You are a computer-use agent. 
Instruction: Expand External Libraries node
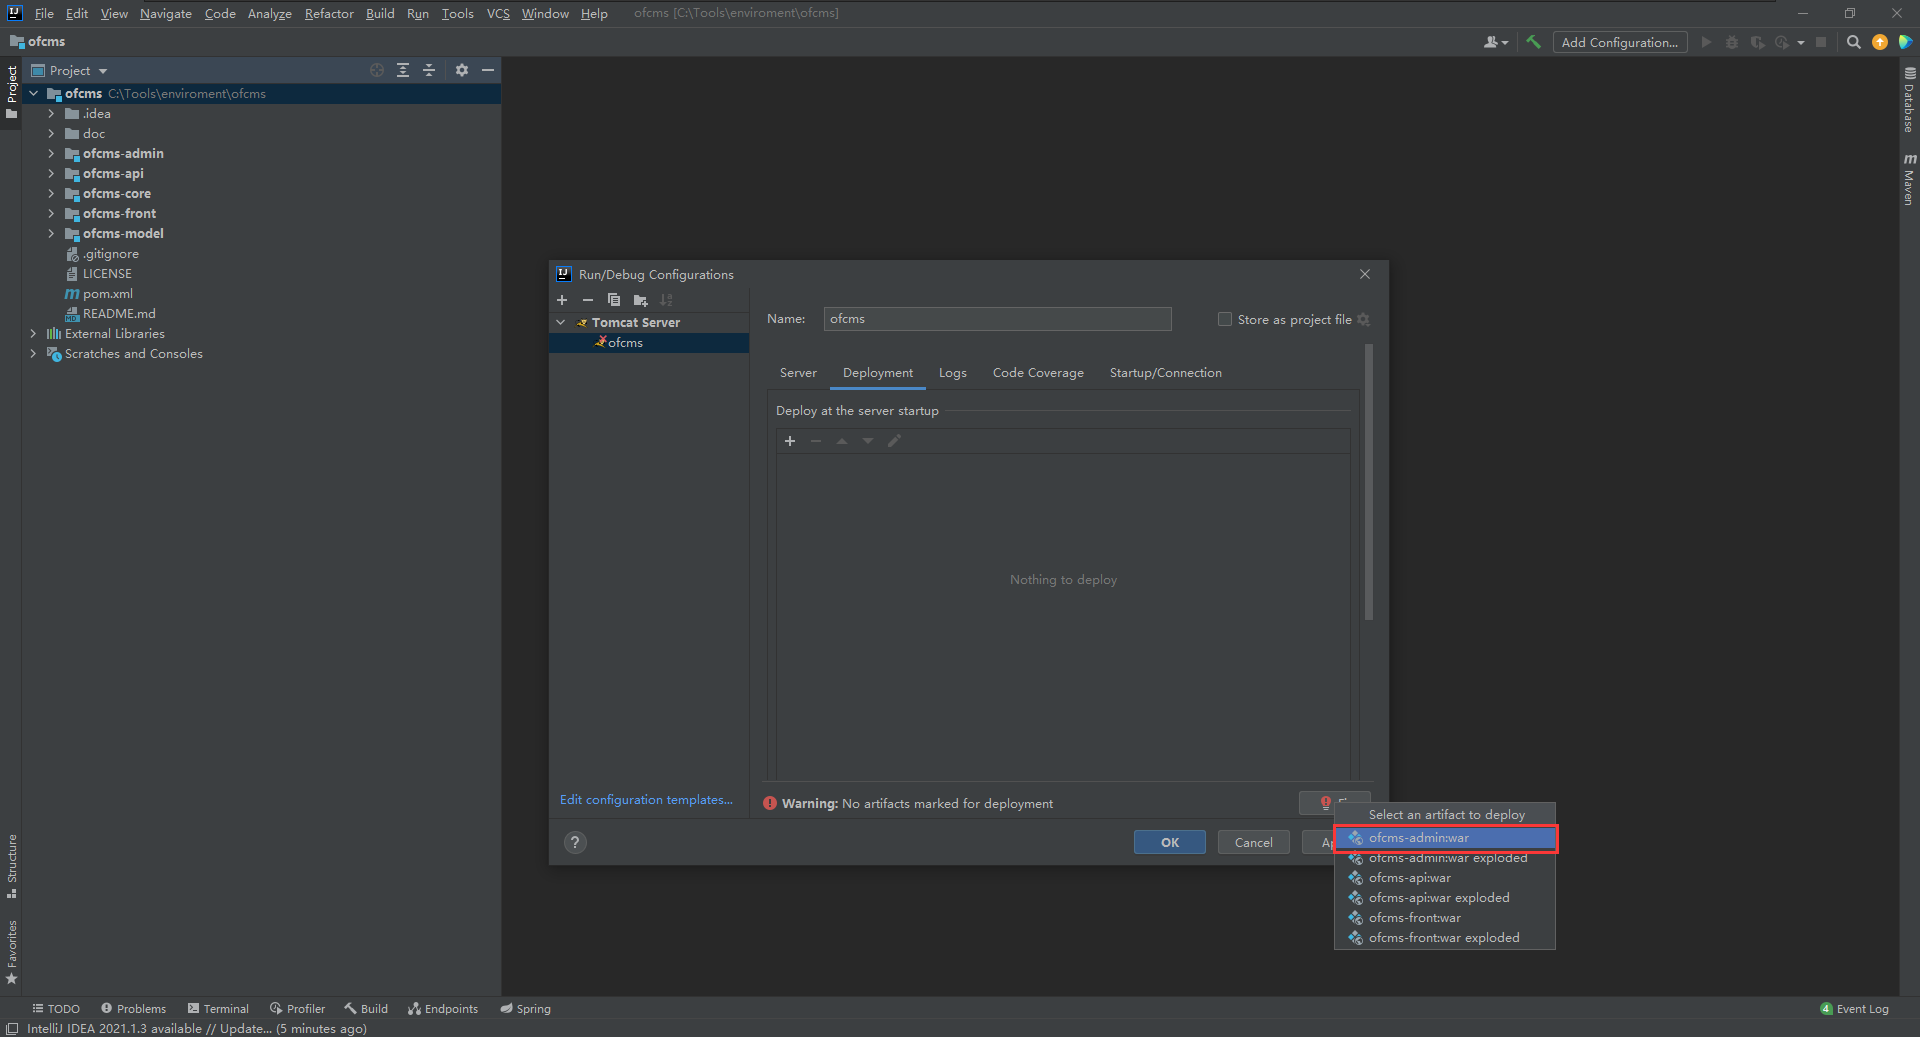pos(33,334)
